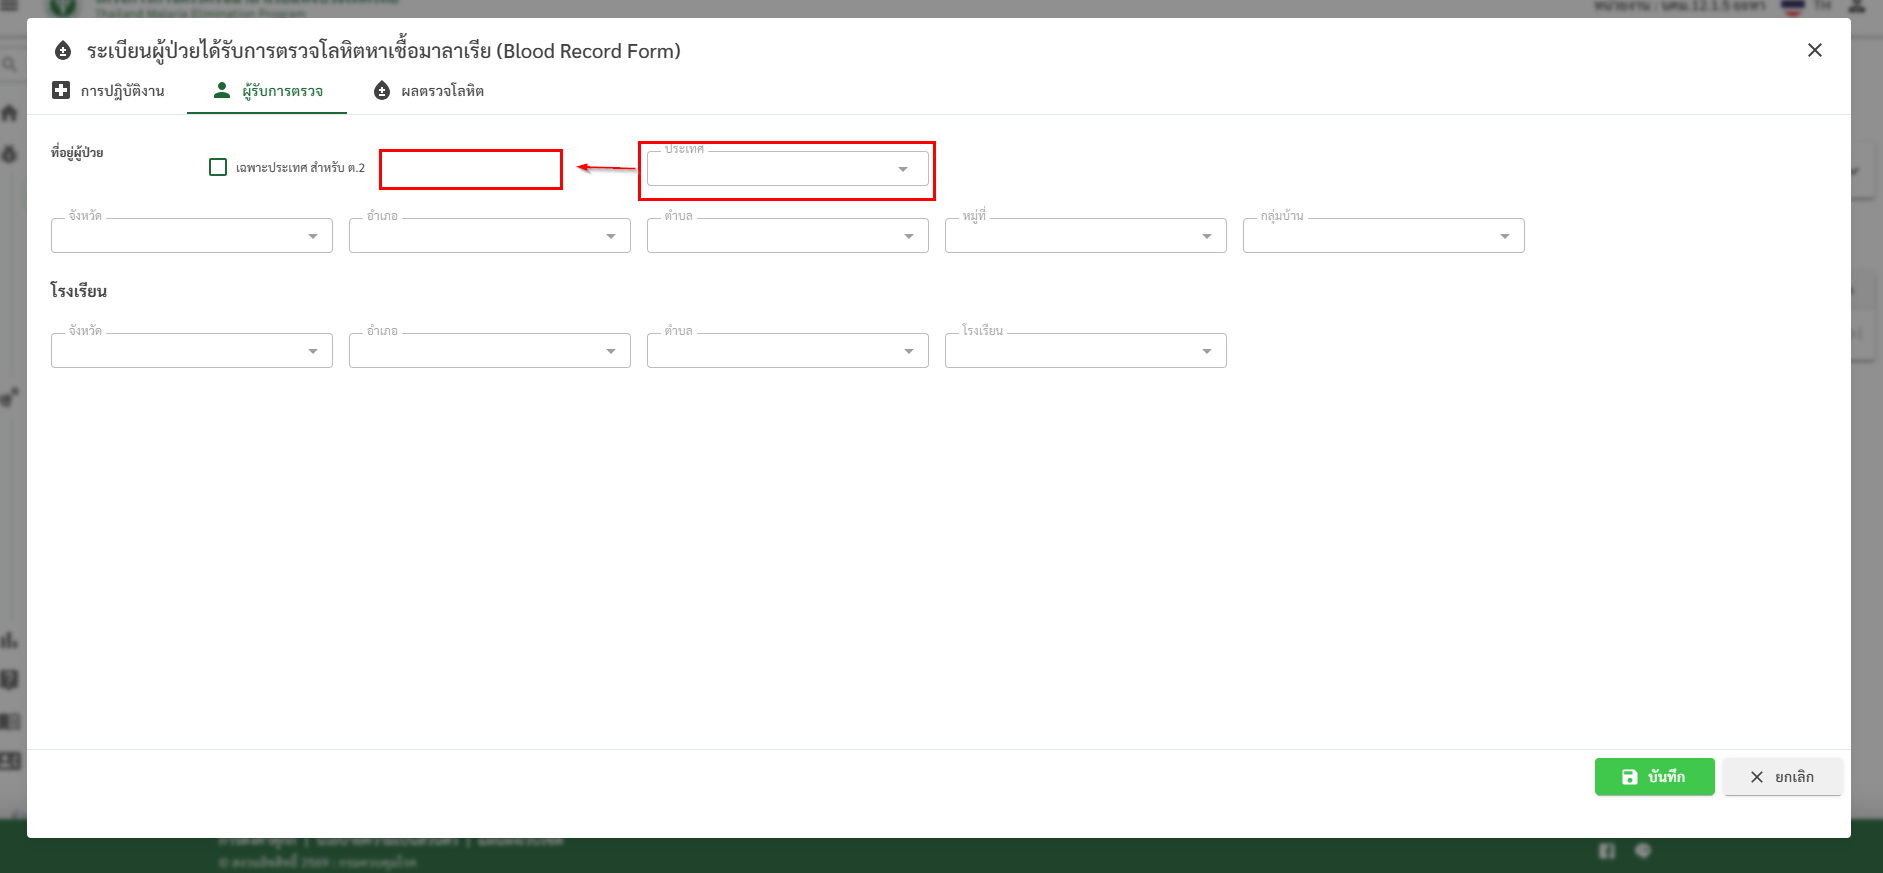Image resolution: width=1883 pixels, height=873 pixels.
Task: Open the ประเทศ country dropdown
Action: pyautogui.click(x=787, y=169)
